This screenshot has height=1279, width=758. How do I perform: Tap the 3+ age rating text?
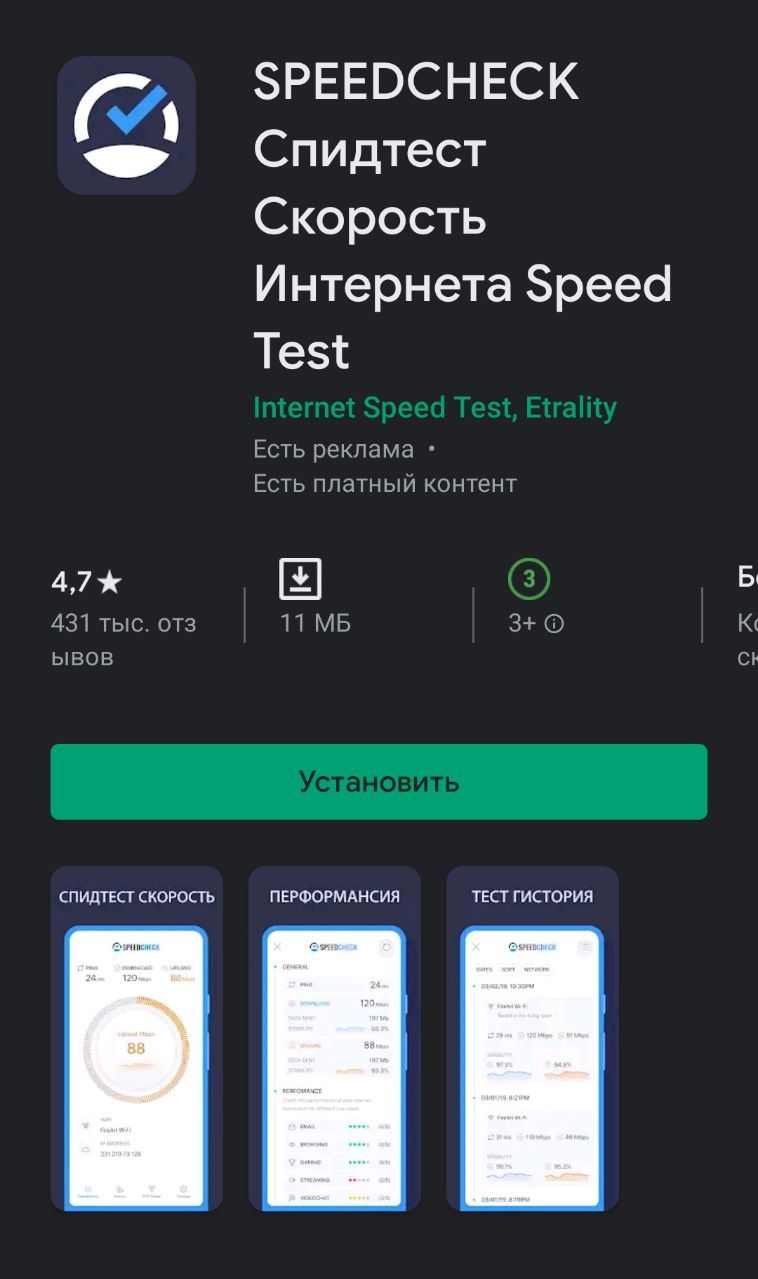click(x=522, y=624)
